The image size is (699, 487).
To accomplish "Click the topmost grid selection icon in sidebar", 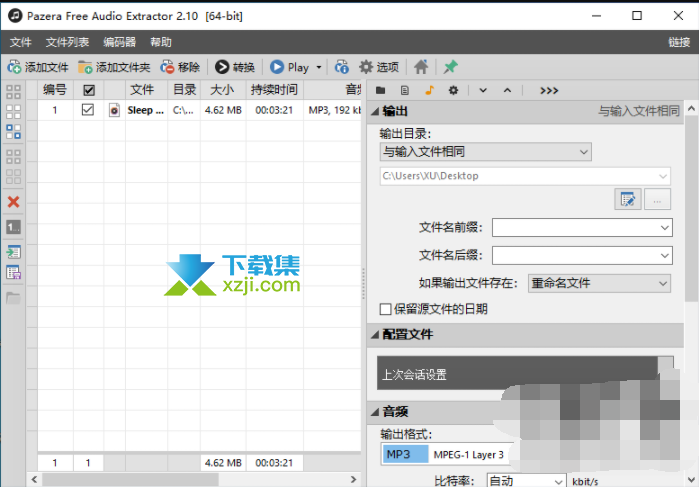I will click(x=13, y=92).
